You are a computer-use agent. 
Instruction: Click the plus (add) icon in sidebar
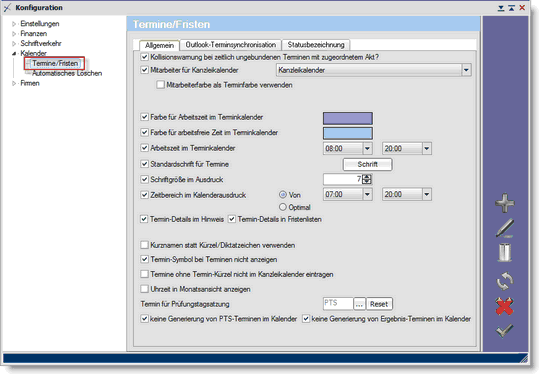(505, 202)
